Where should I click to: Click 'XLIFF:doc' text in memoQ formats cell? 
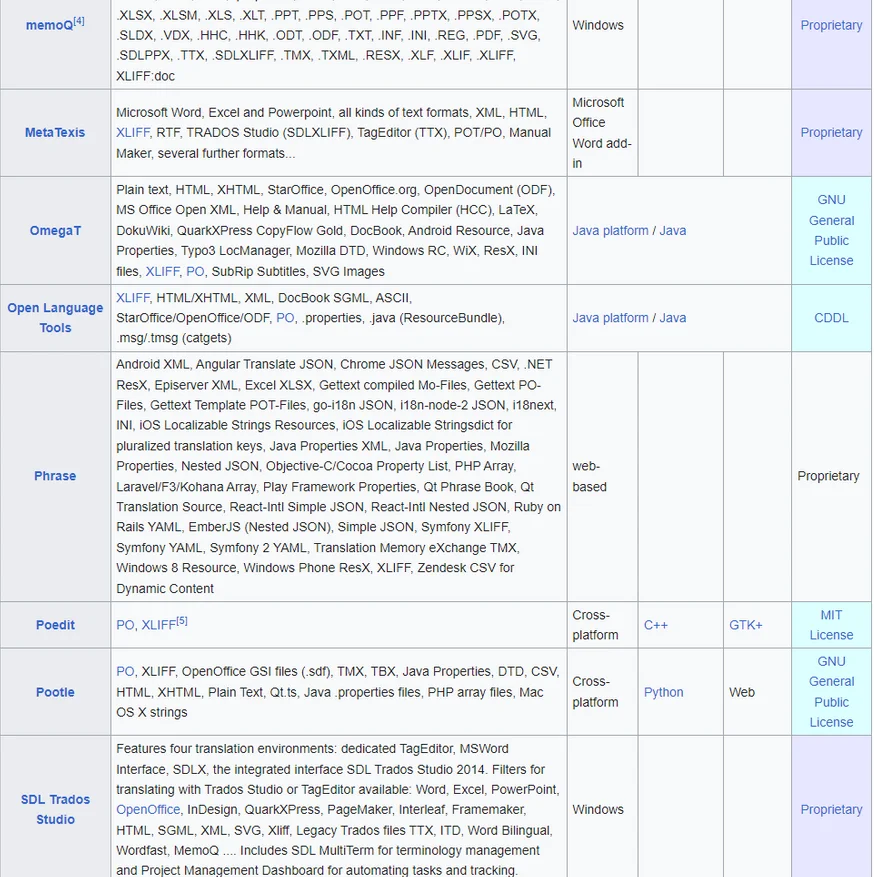tap(145, 76)
